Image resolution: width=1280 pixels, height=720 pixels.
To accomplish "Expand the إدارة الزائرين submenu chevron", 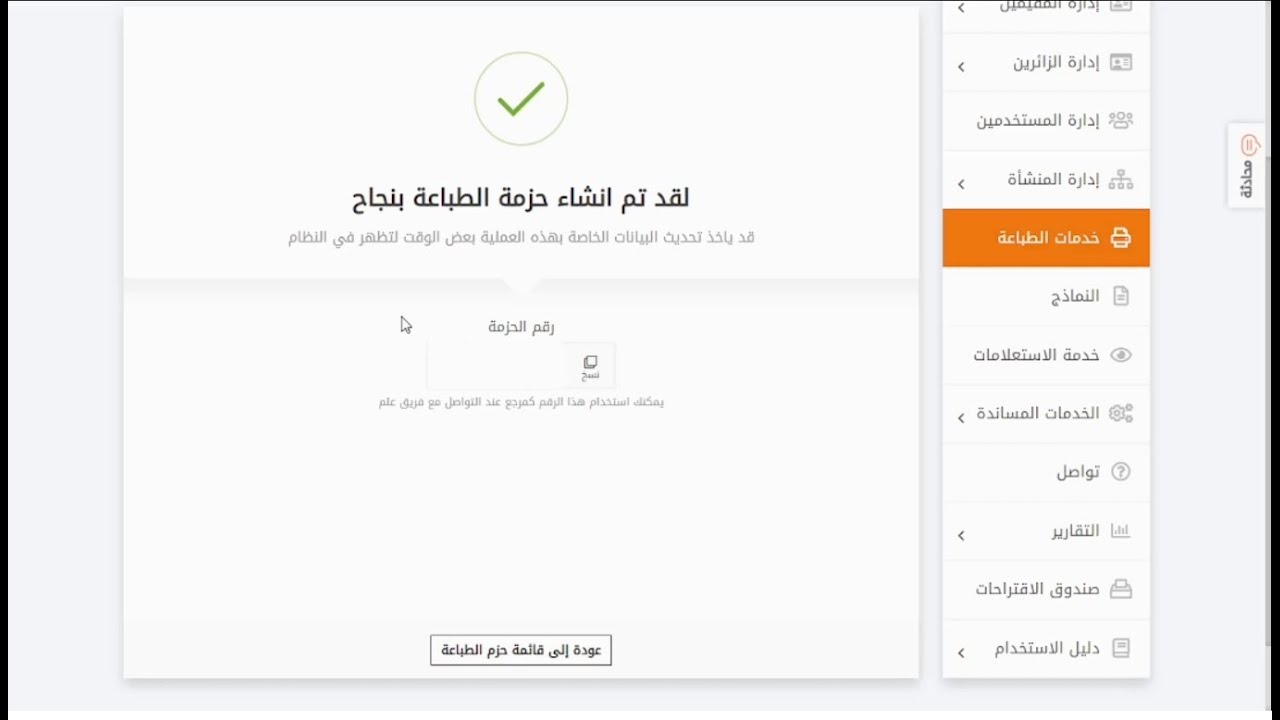I will (x=961, y=67).
